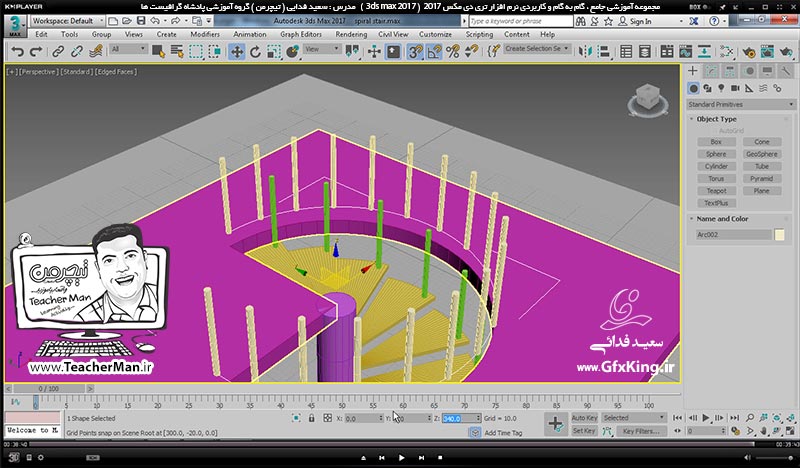Screen dimensions: 800x468
Task: Activate the Select and Move tool
Action: [237, 52]
